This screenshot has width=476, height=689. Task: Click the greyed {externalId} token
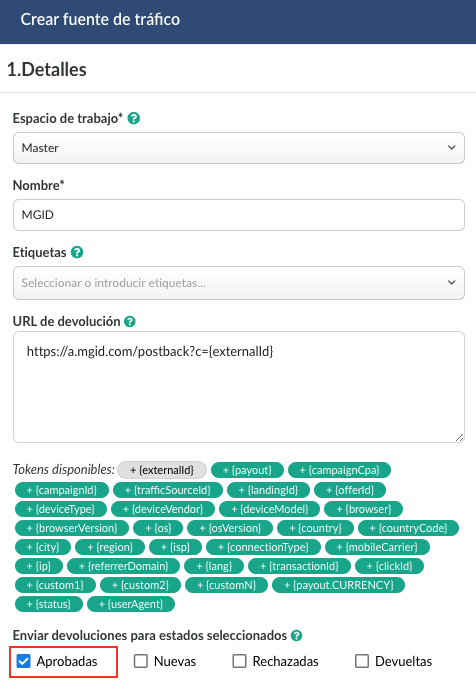click(162, 470)
